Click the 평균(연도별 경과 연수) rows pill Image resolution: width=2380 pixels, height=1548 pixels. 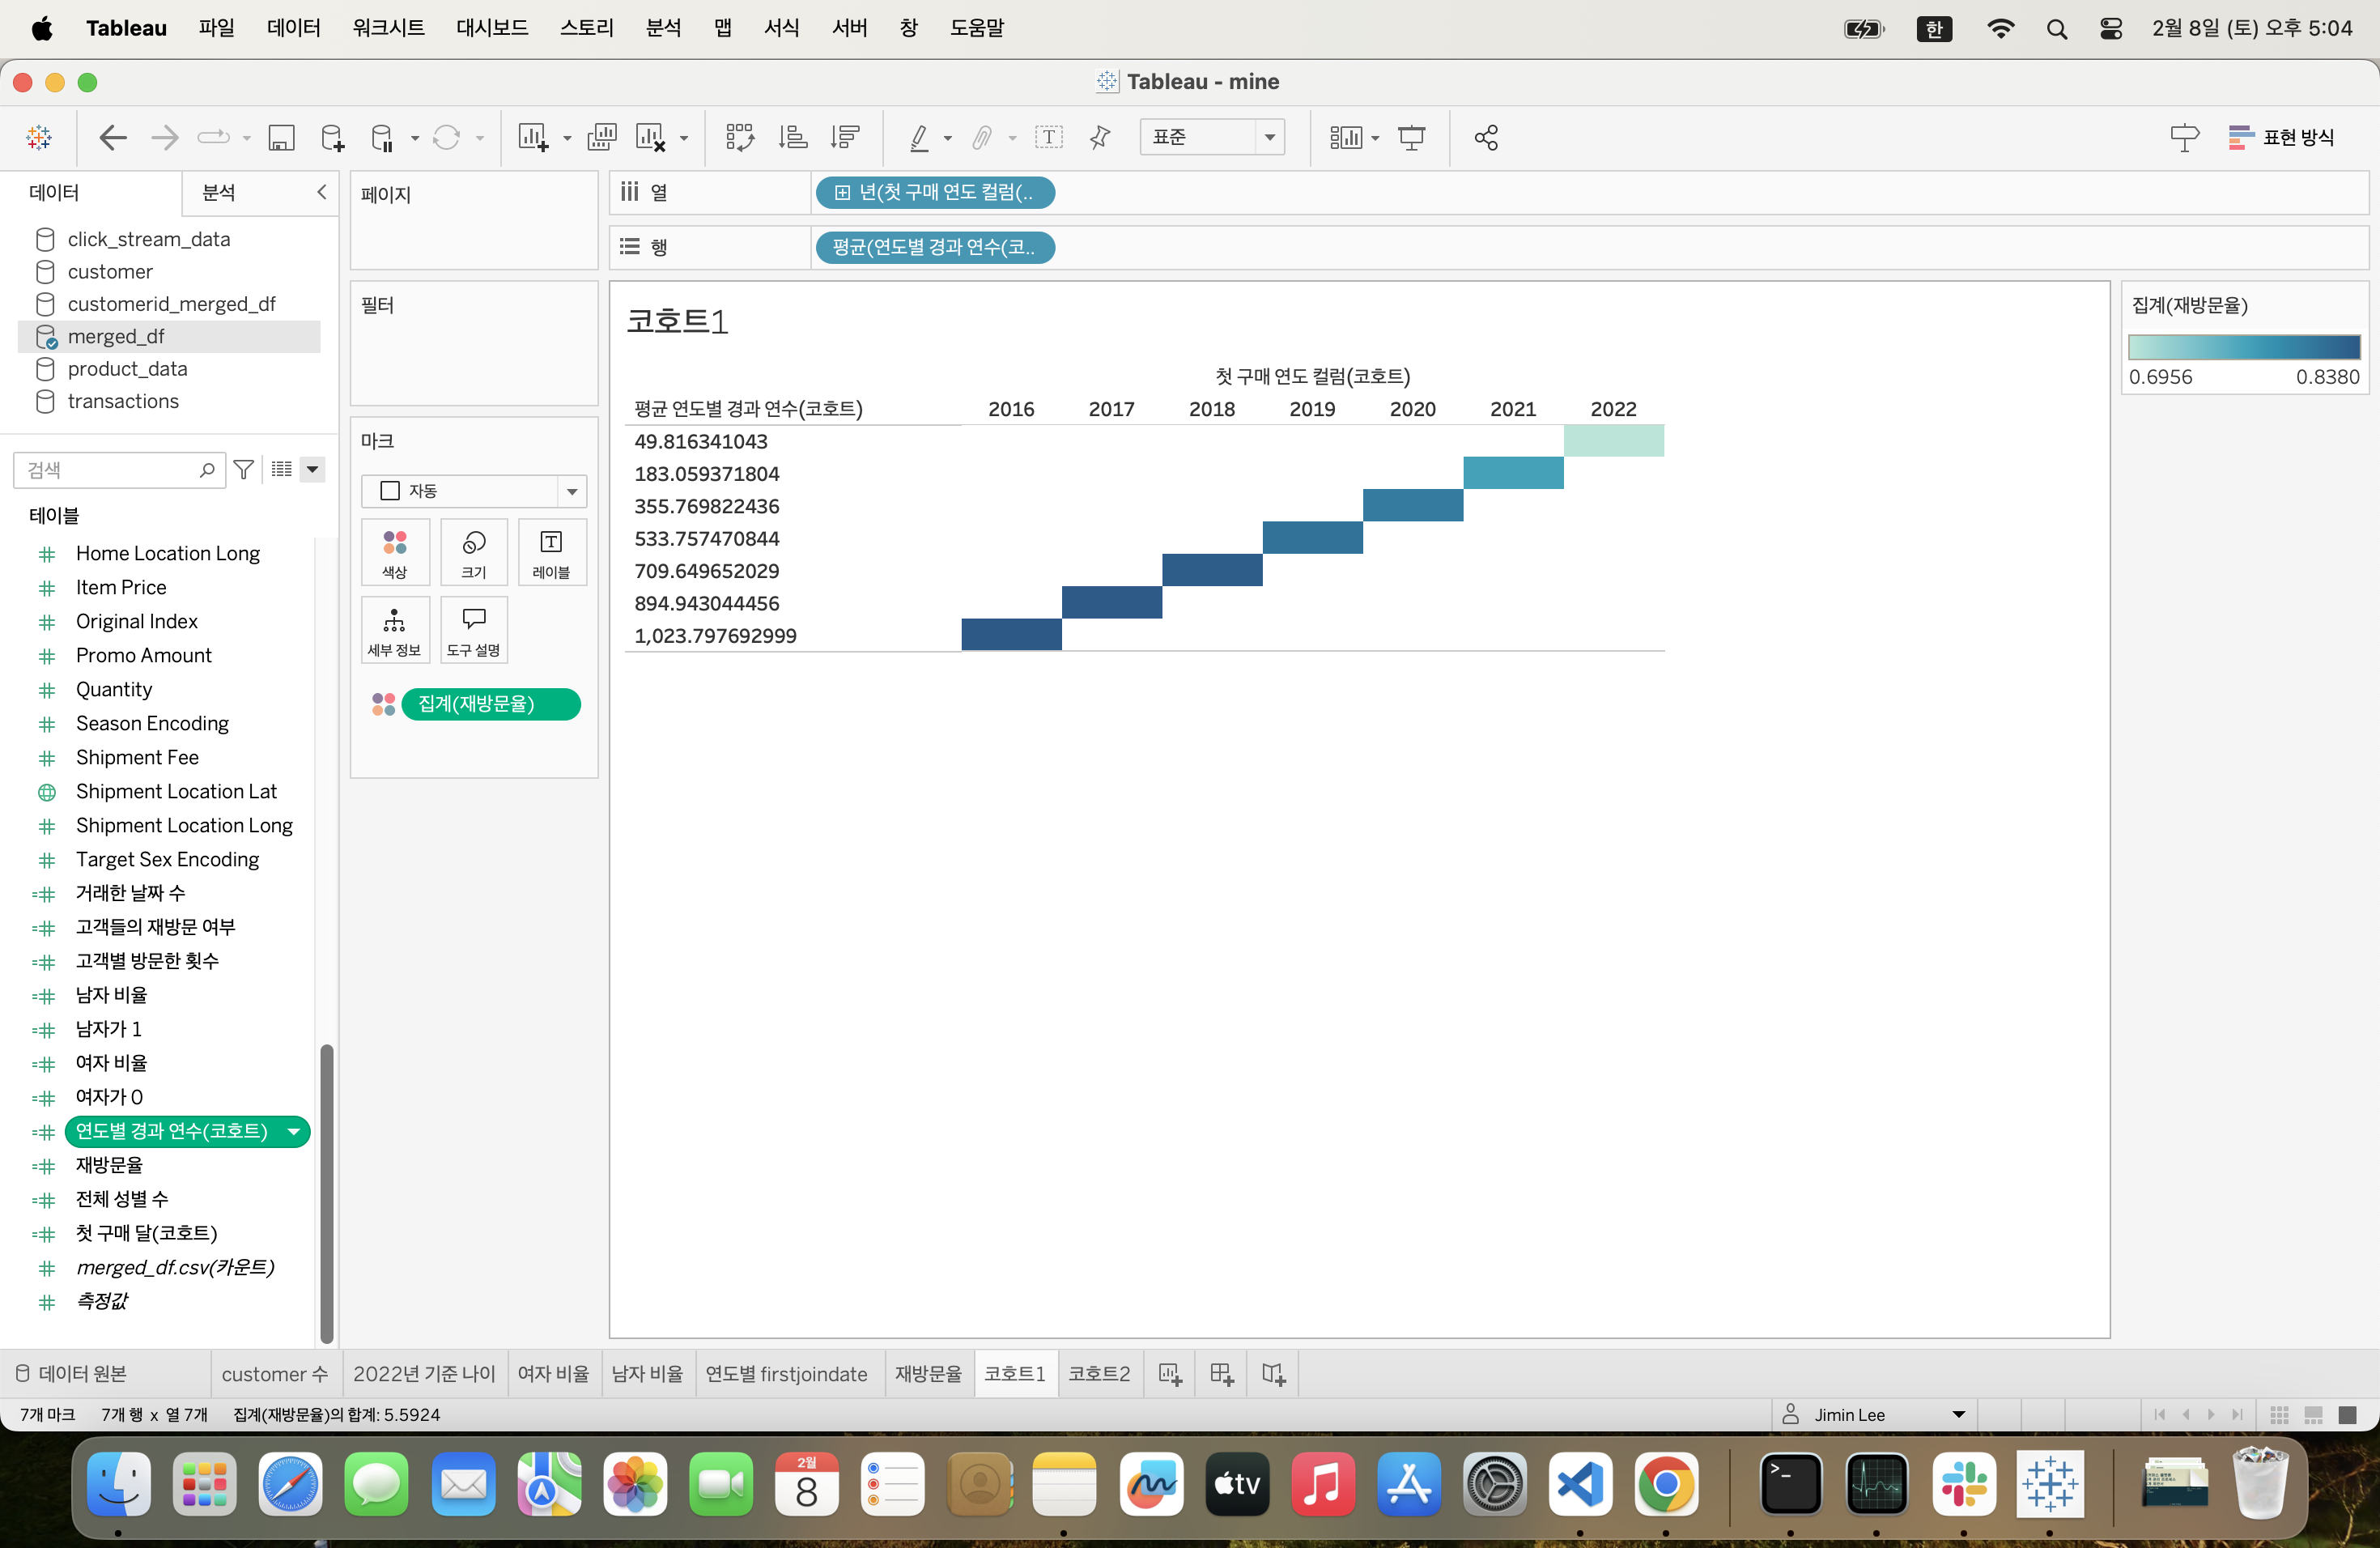935,247
